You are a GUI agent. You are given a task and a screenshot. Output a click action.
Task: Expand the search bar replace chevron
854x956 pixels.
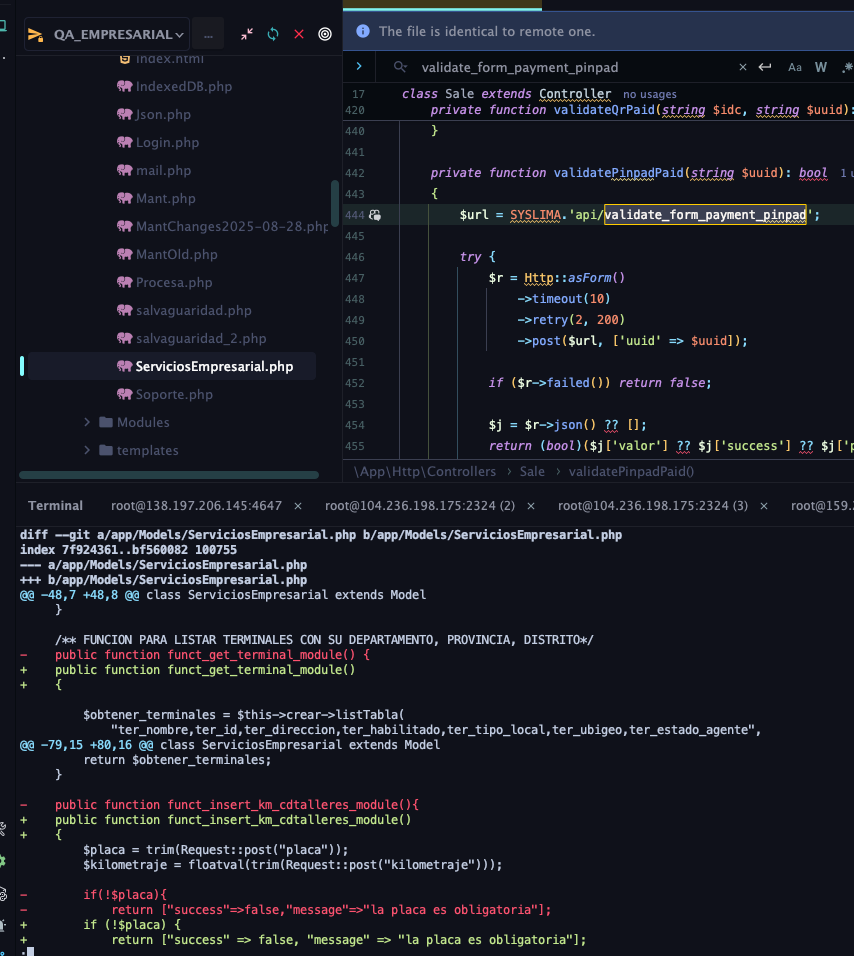pos(359,67)
